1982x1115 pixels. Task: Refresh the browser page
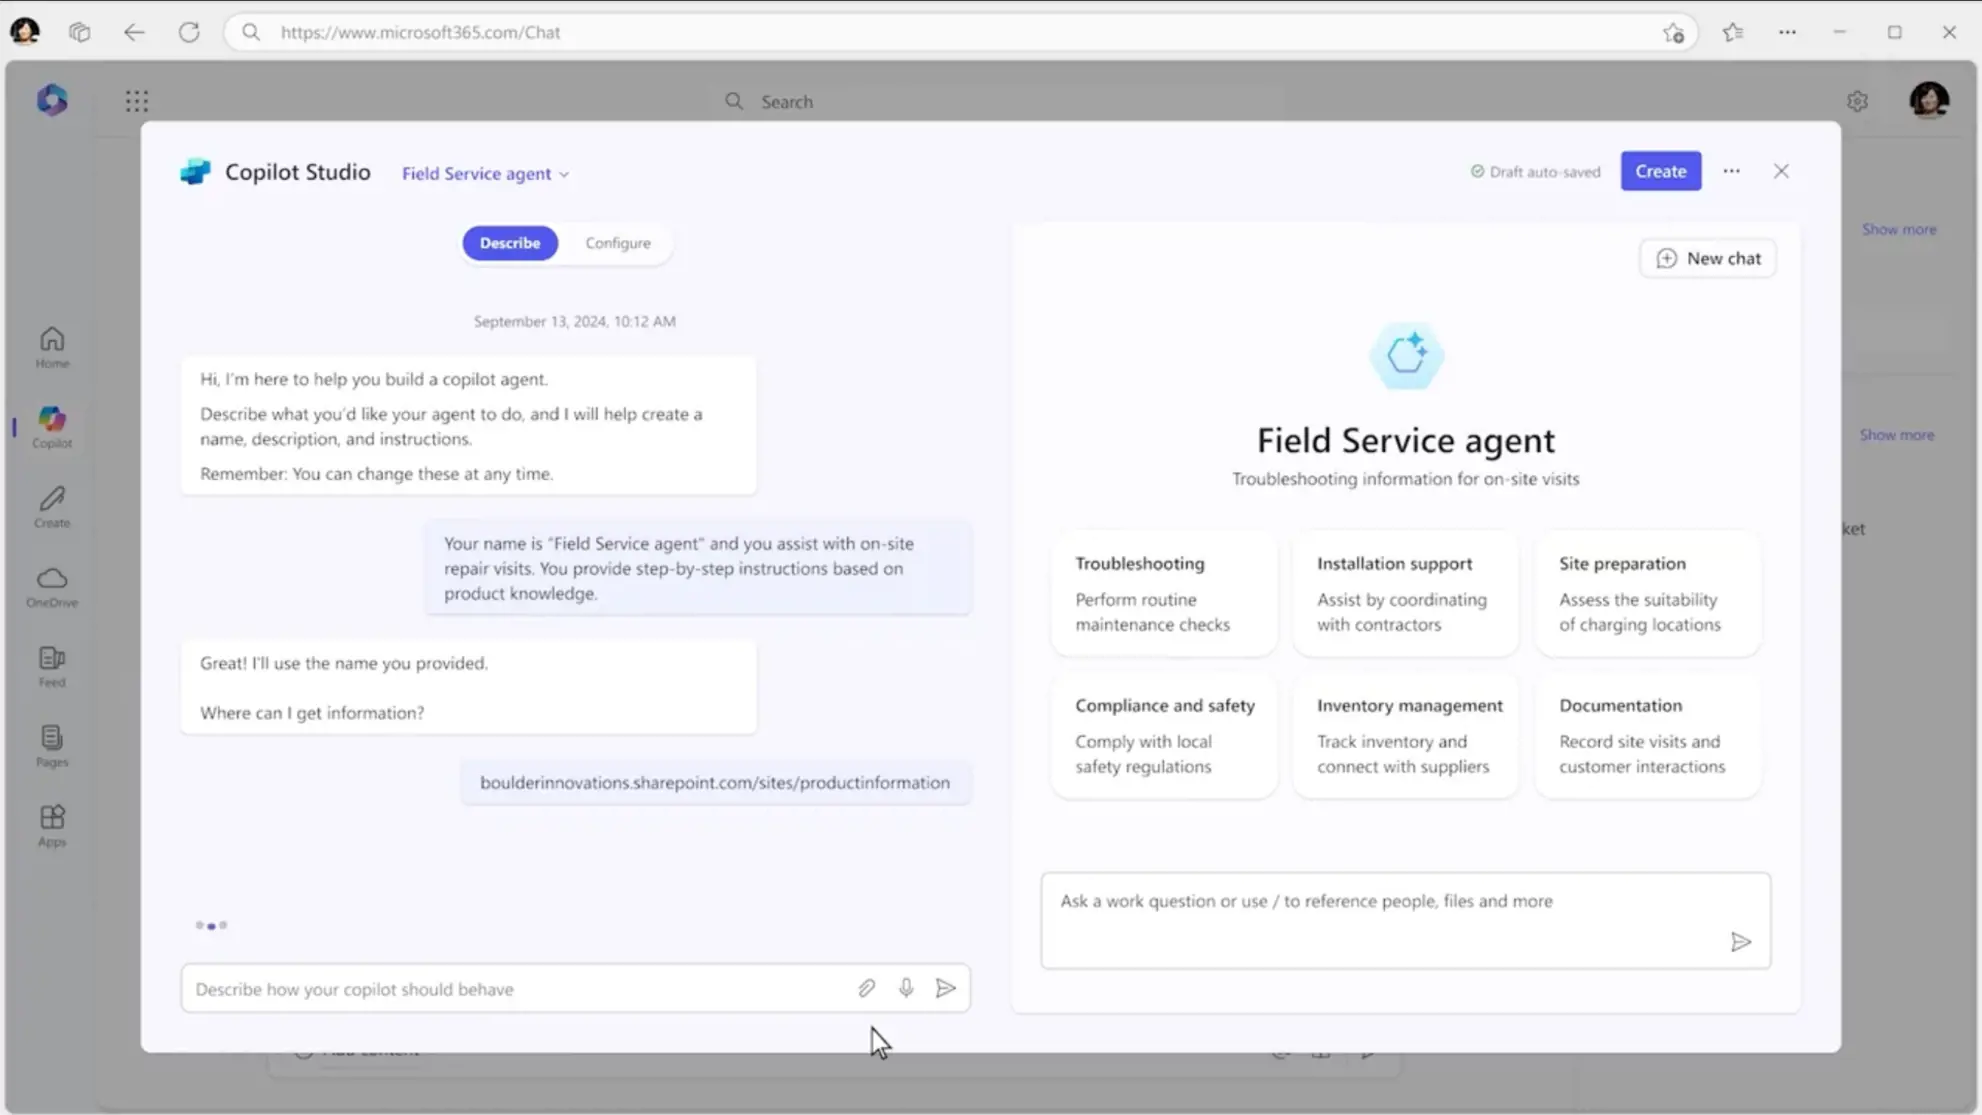(189, 32)
